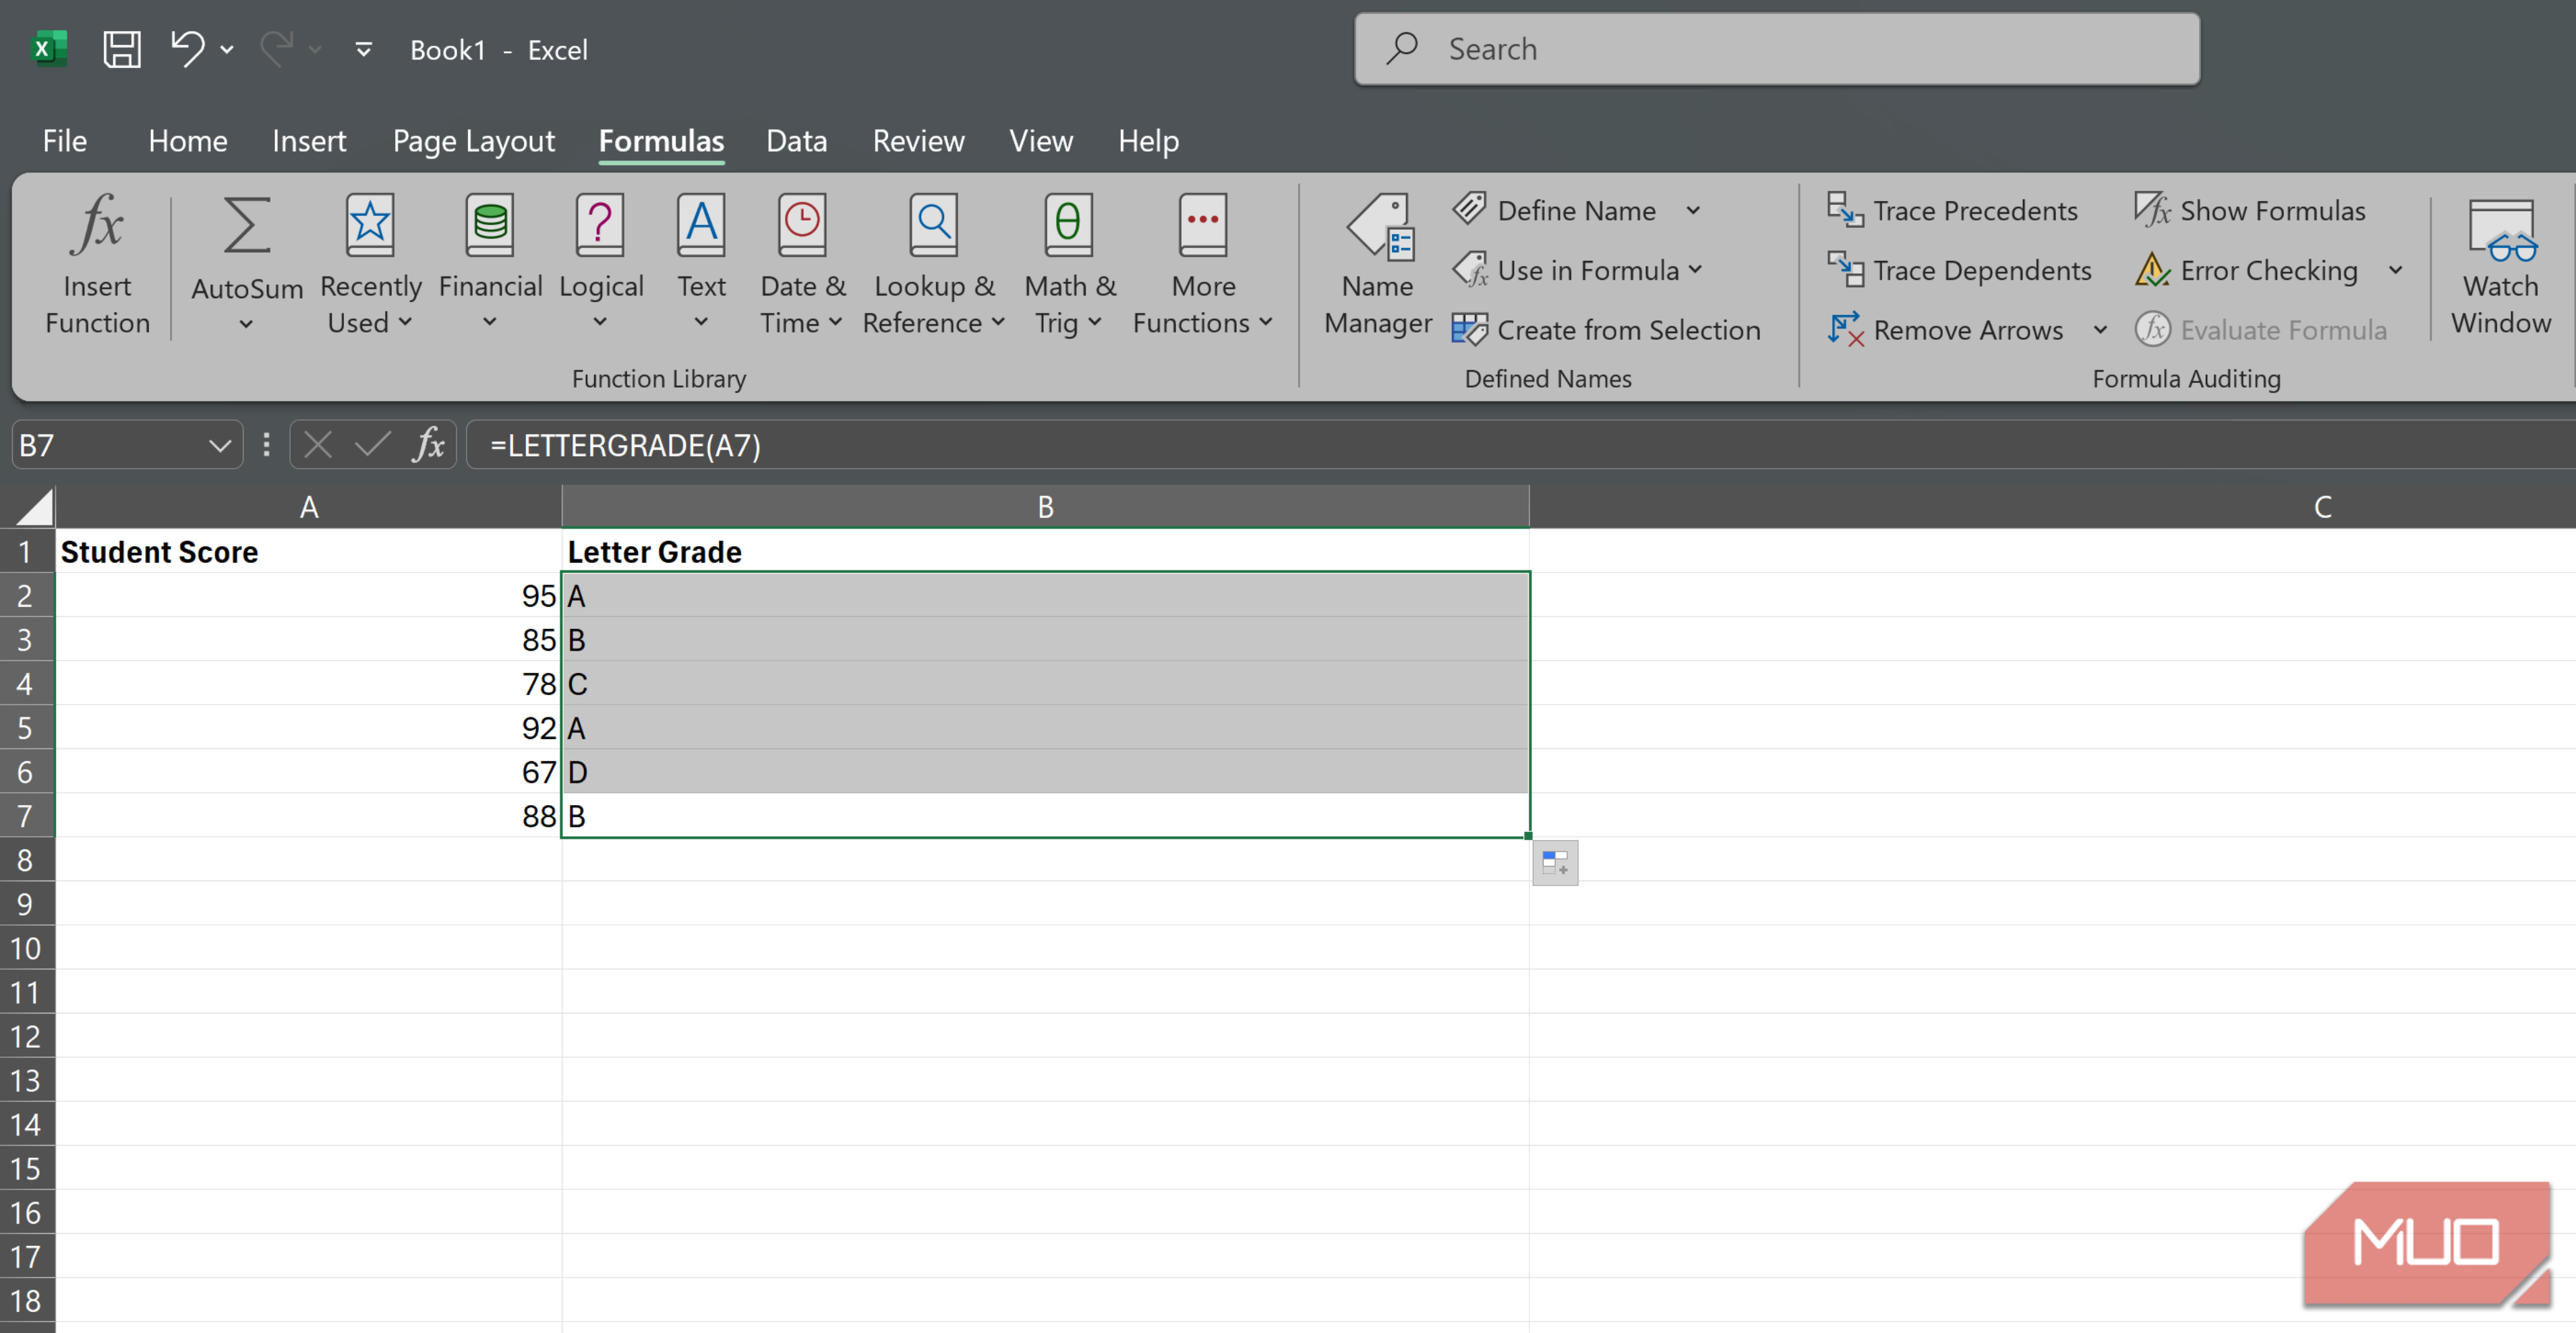This screenshot has width=2576, height=1333.
Task: Select column B header
Action: click(1045, 507)
